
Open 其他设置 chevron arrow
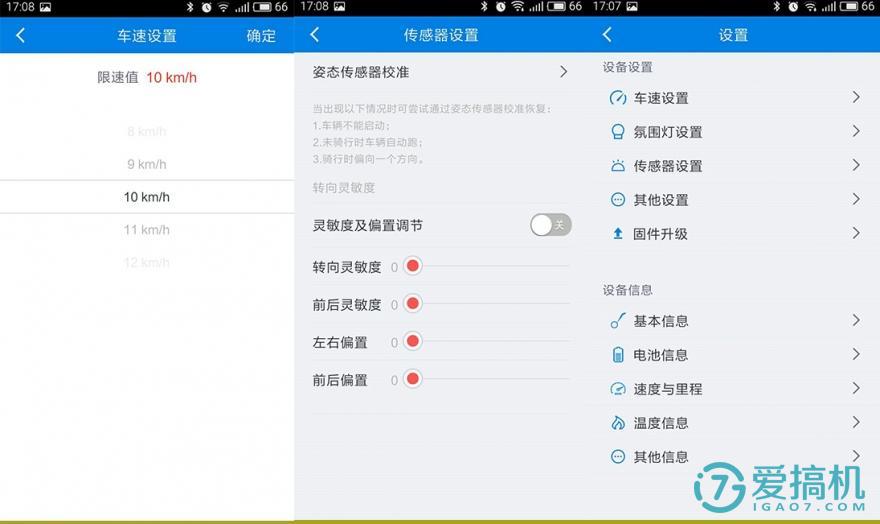coord(856,199)
